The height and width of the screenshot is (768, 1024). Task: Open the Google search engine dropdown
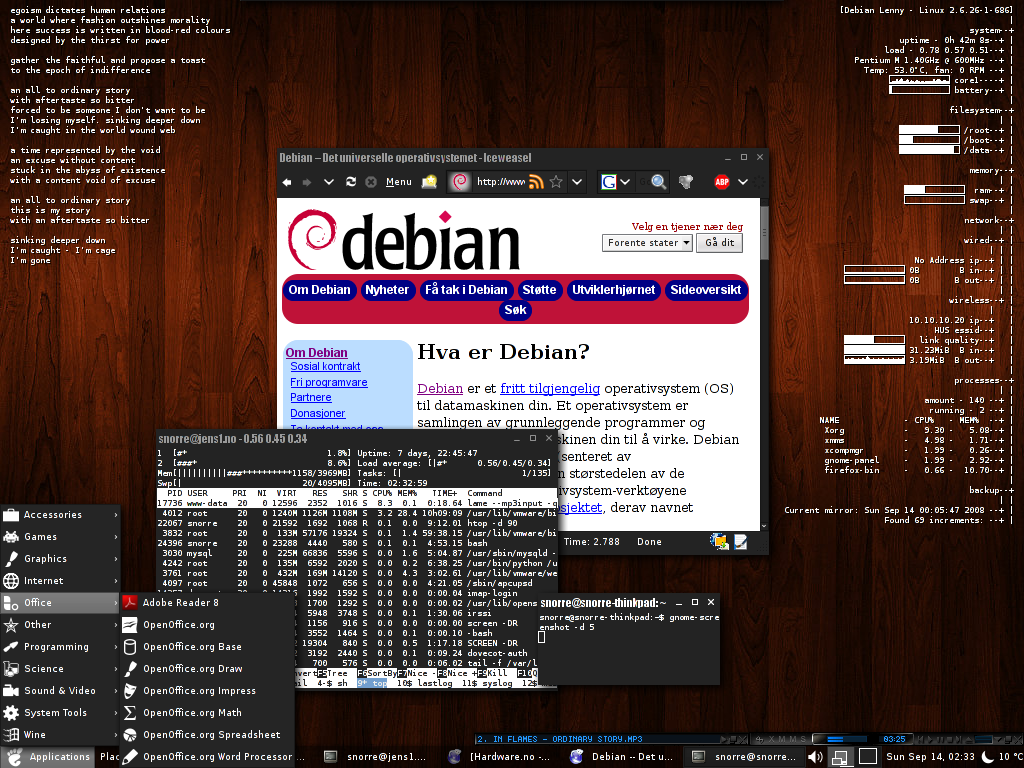[625, 182]
